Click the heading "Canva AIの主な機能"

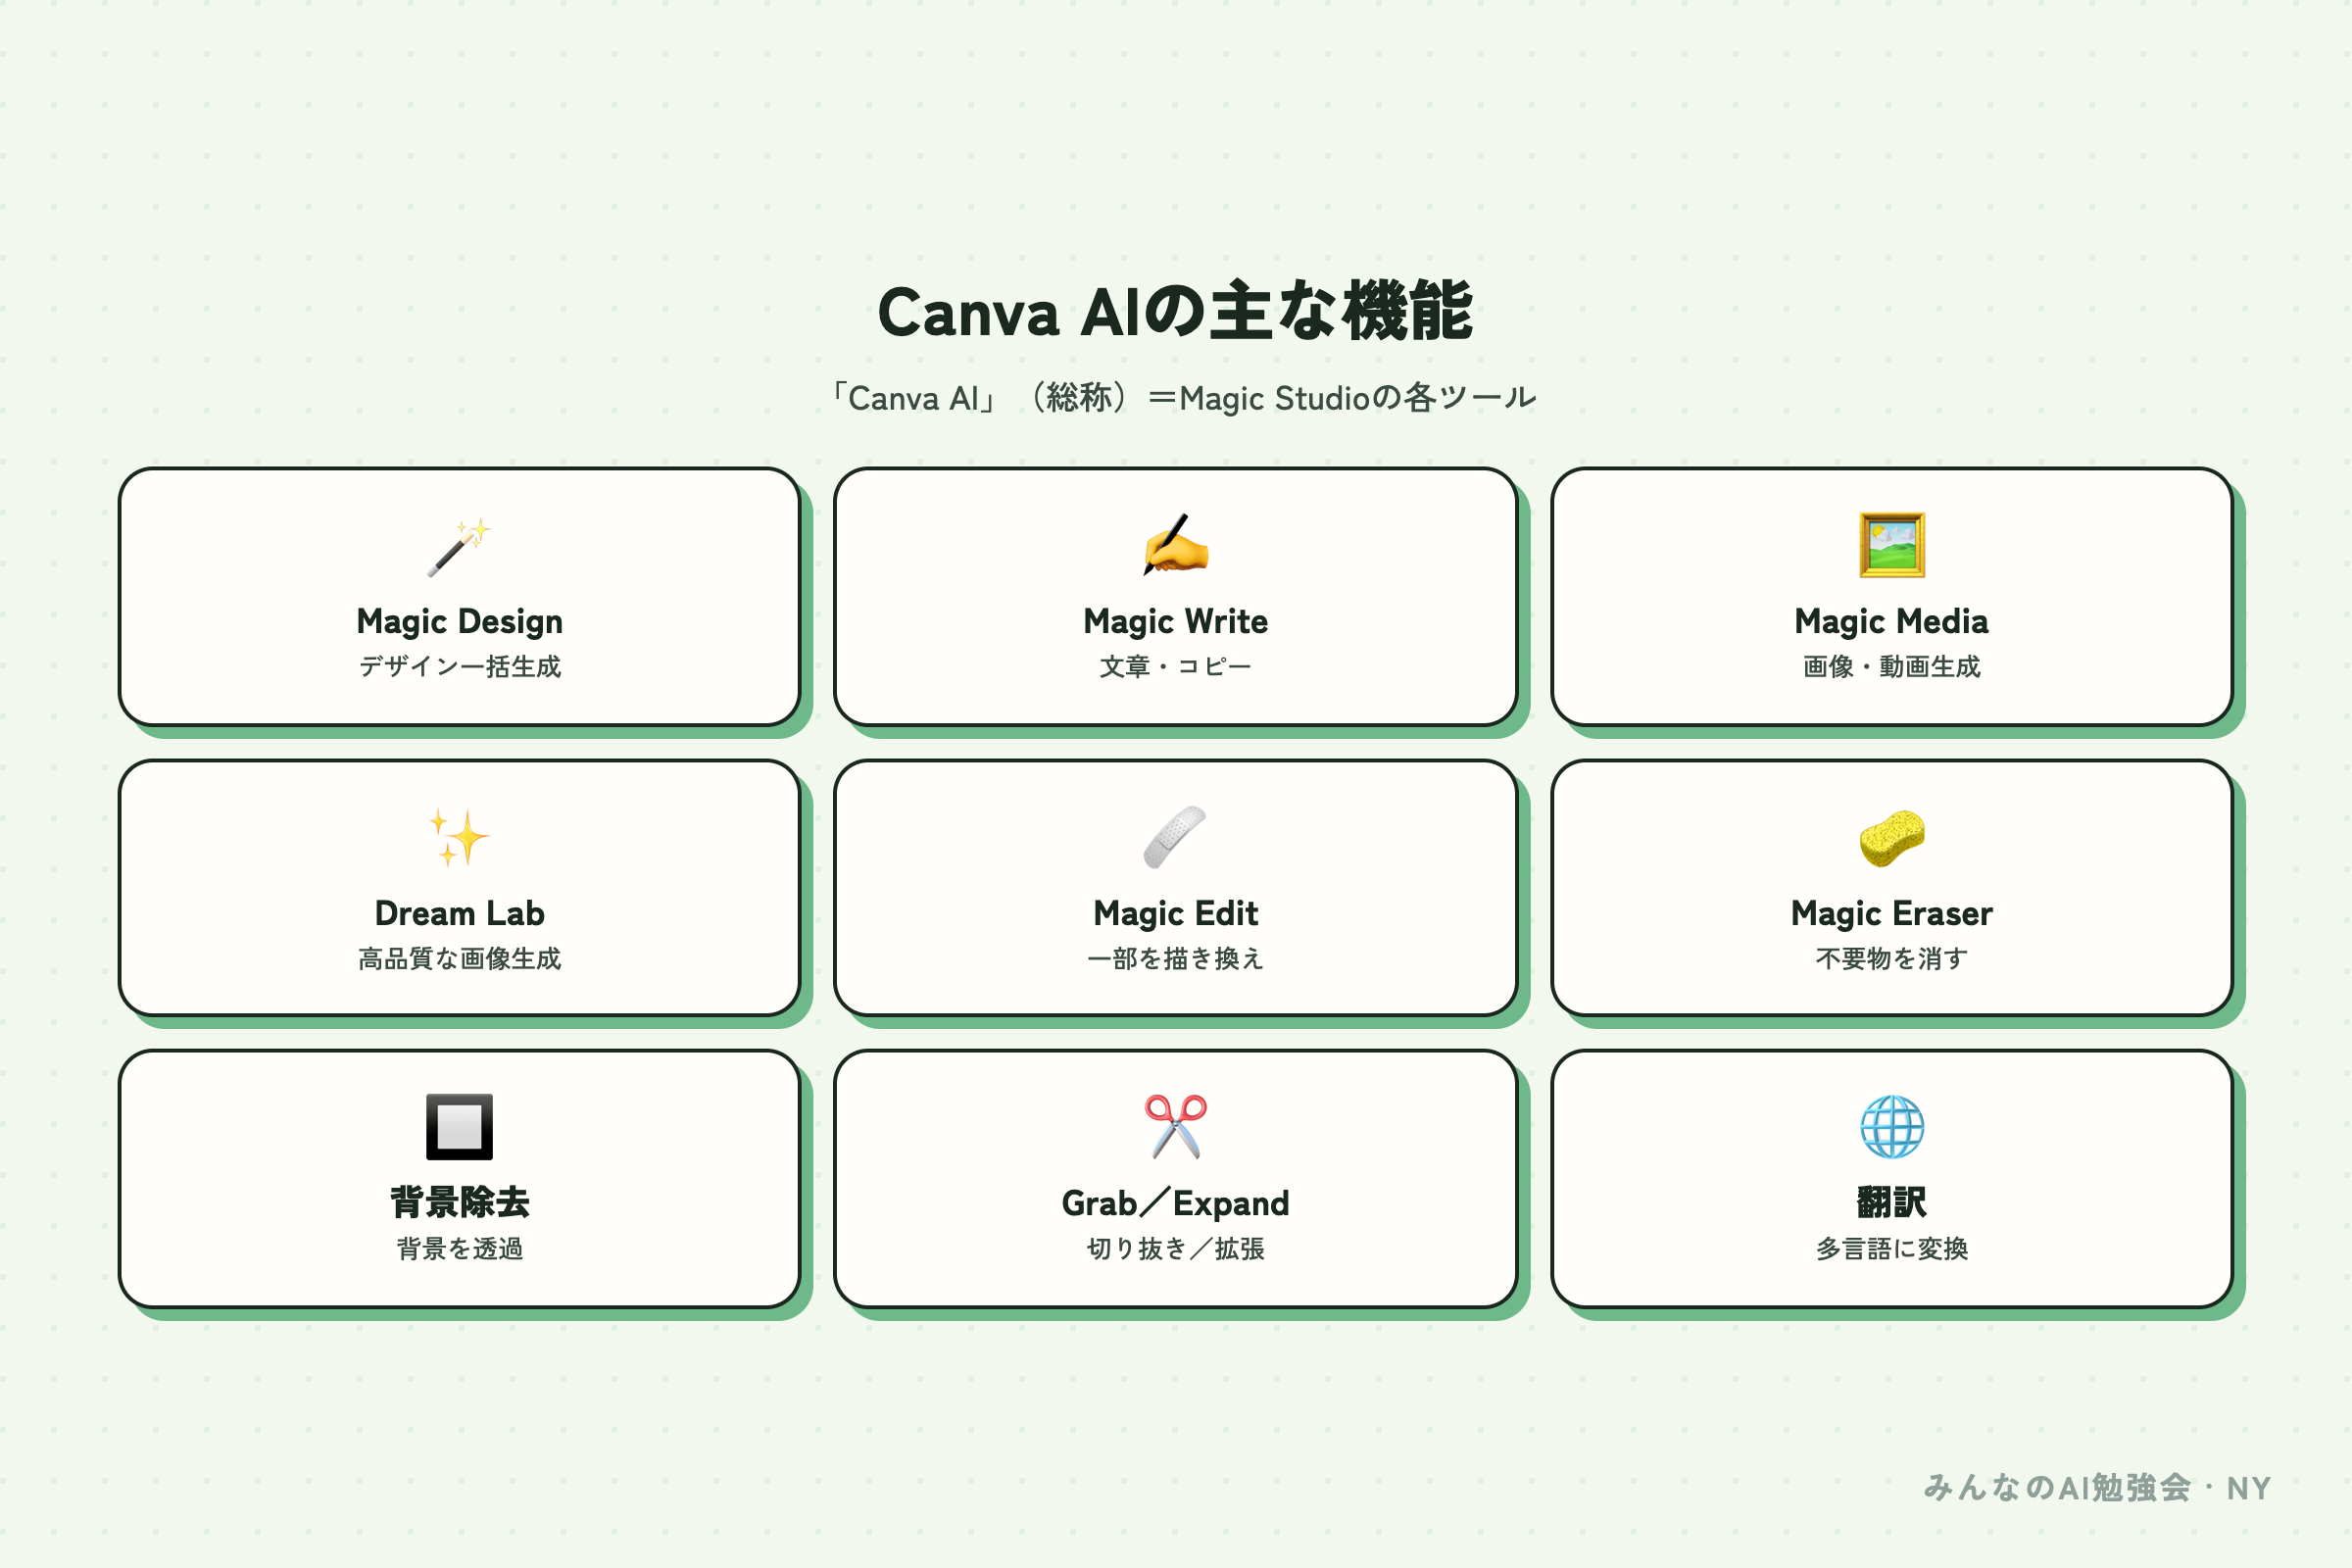point(1175,312)
